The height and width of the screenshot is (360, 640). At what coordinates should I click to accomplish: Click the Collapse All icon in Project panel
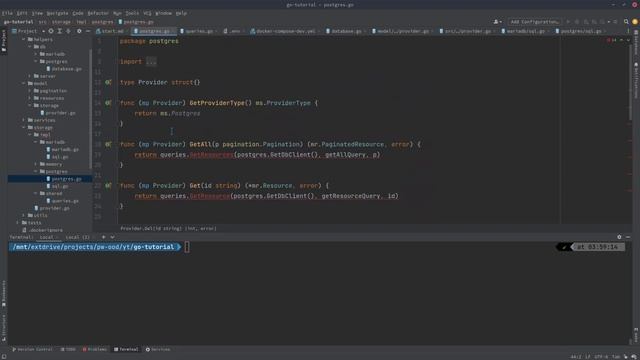coord(68,31)
